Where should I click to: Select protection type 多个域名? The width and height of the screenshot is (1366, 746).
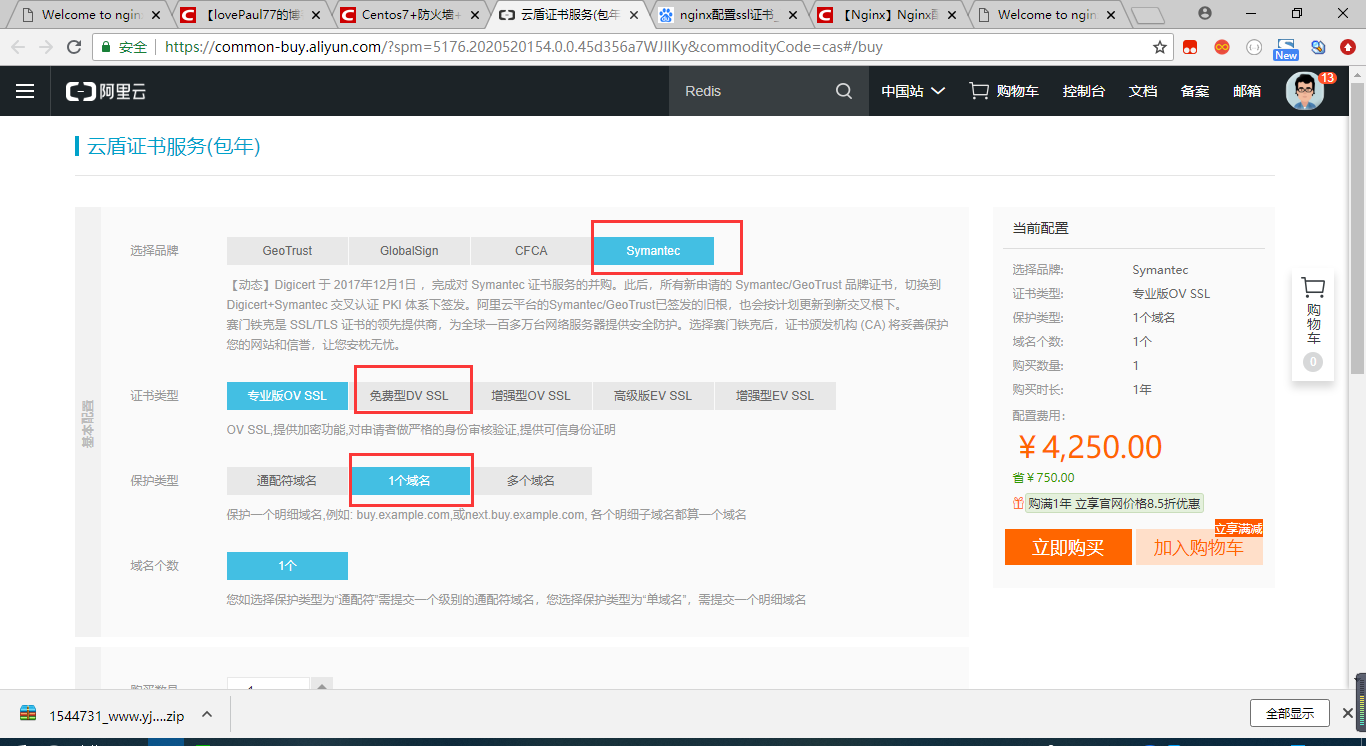tap(531, 481)
